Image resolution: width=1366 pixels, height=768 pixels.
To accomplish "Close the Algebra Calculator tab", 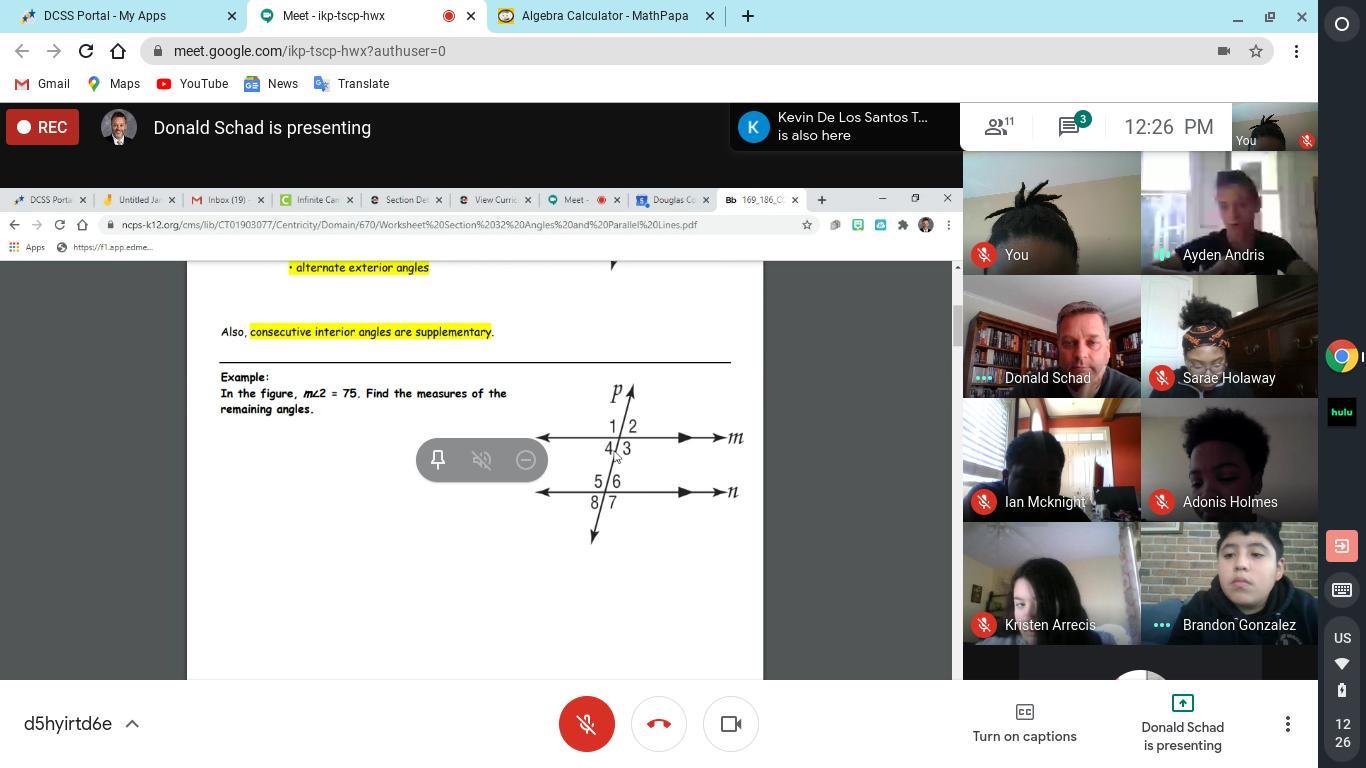I will pos(710,16).
